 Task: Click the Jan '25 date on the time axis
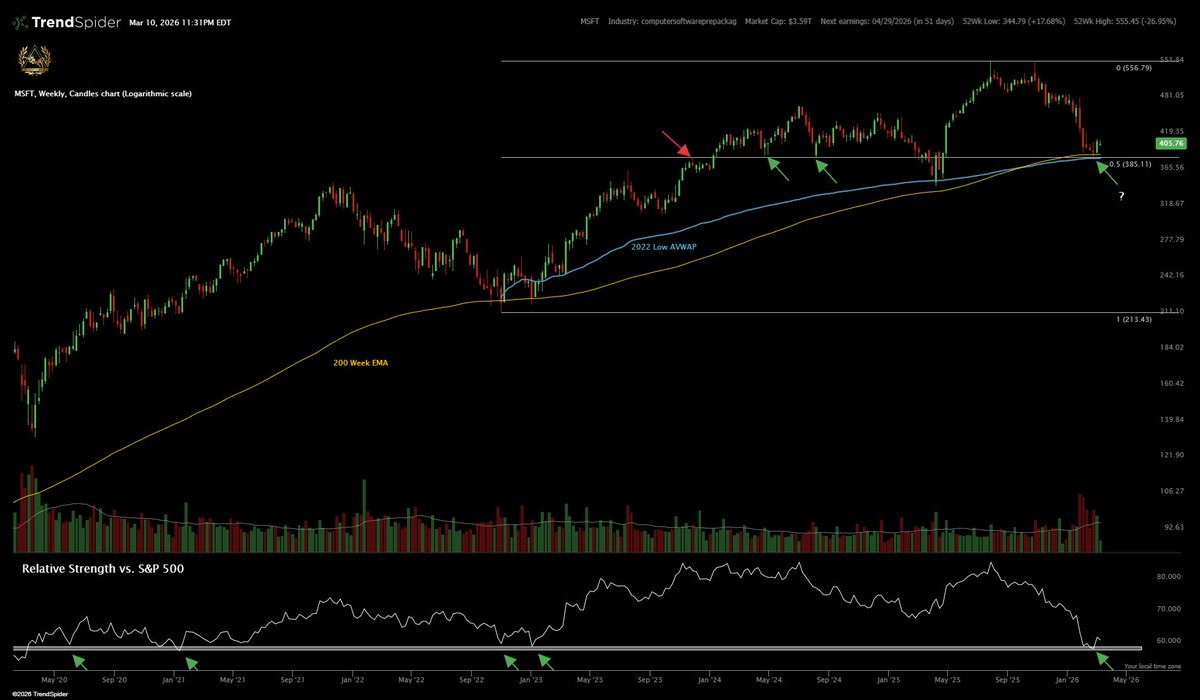[888, 679]
